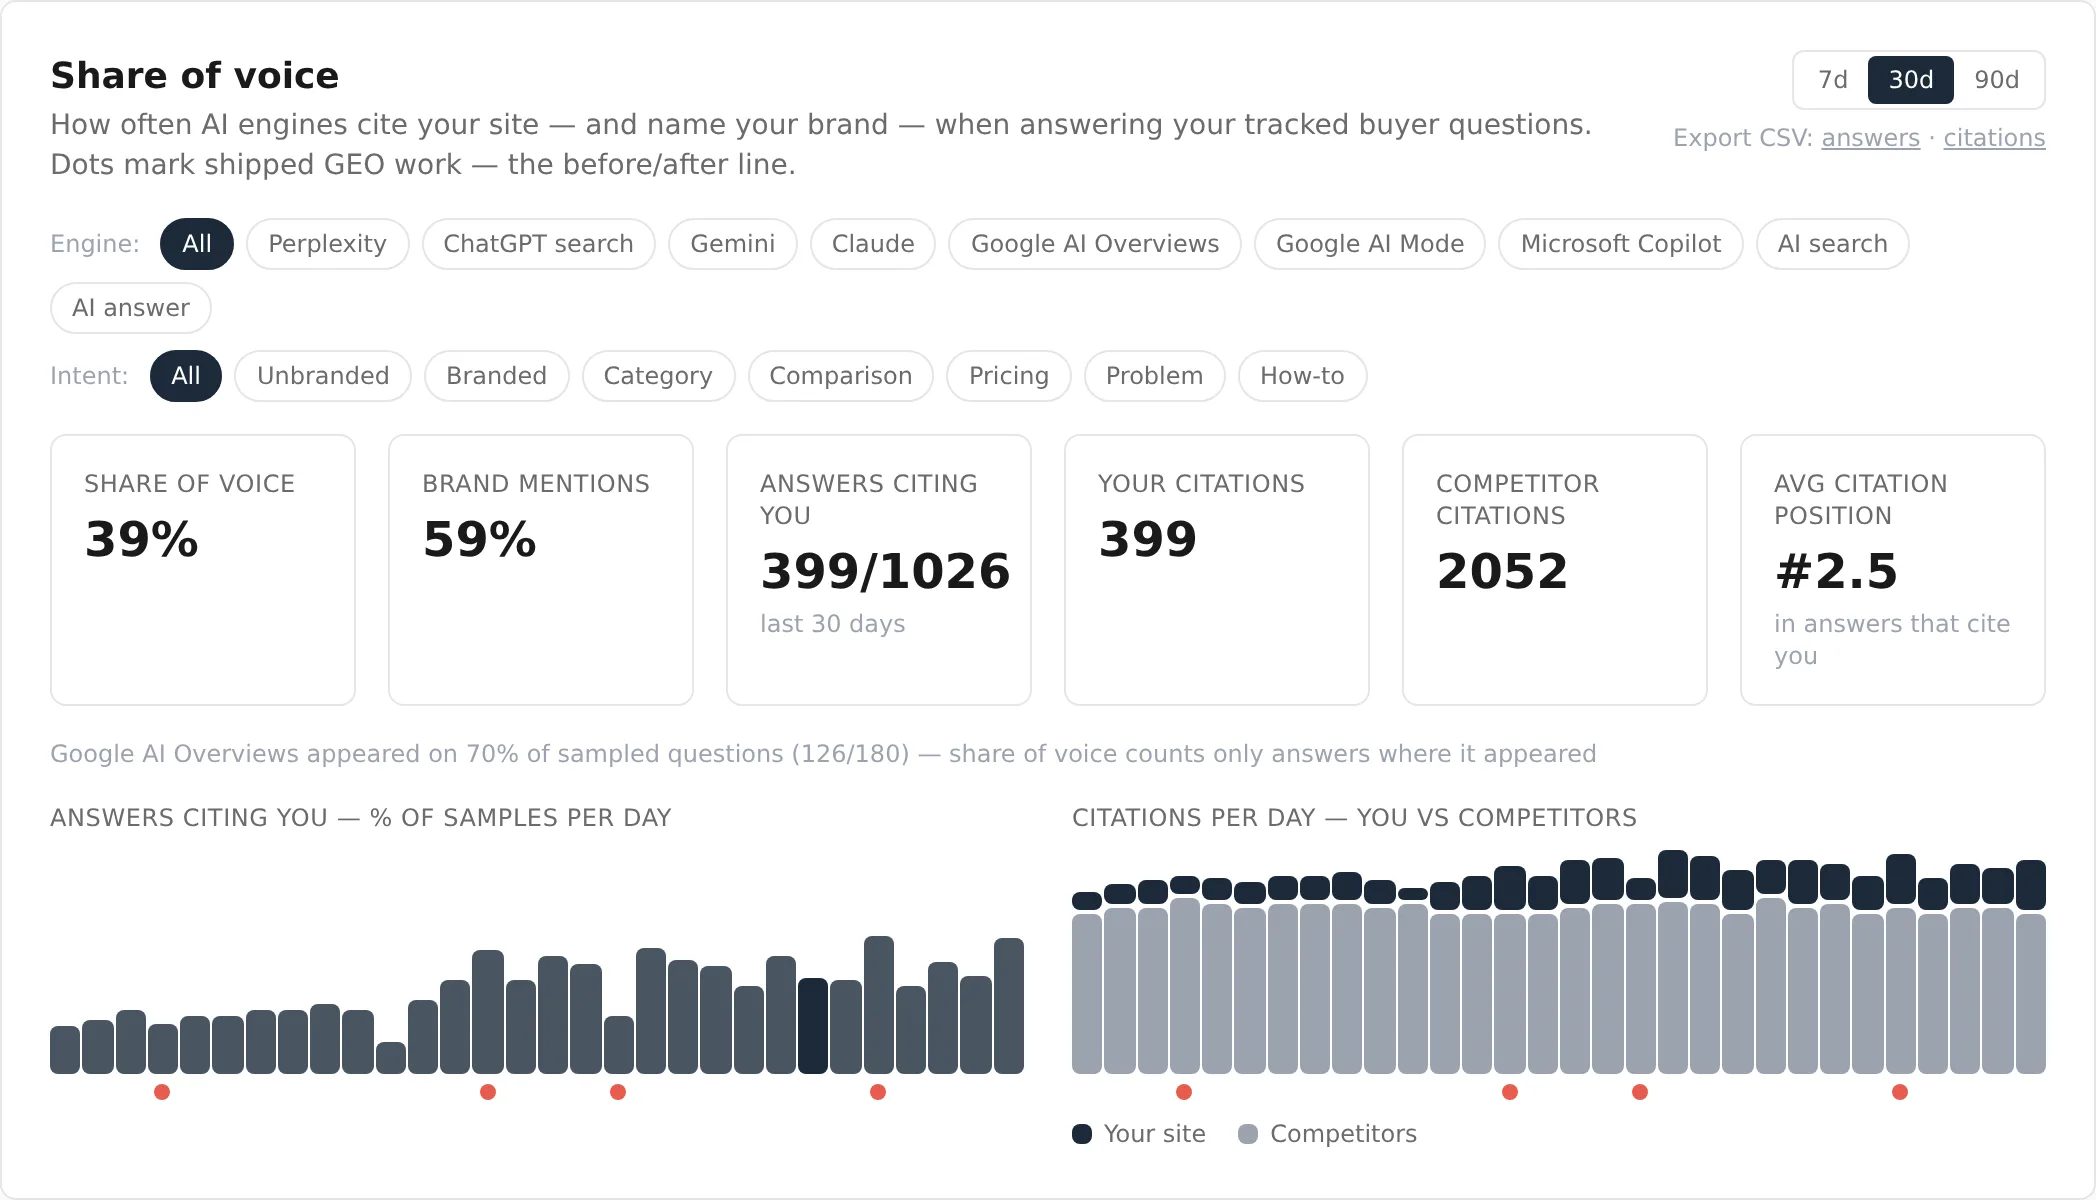Click third red GEO dot in answers chart
This screenshot has width=2096, height=1200.
coord(618,1092)
